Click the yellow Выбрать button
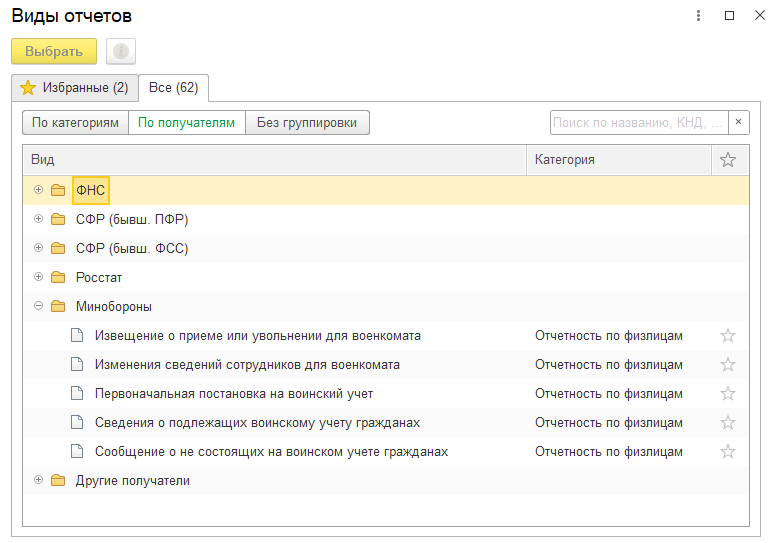This screenshot has height=543, width=772. point(54,51)
